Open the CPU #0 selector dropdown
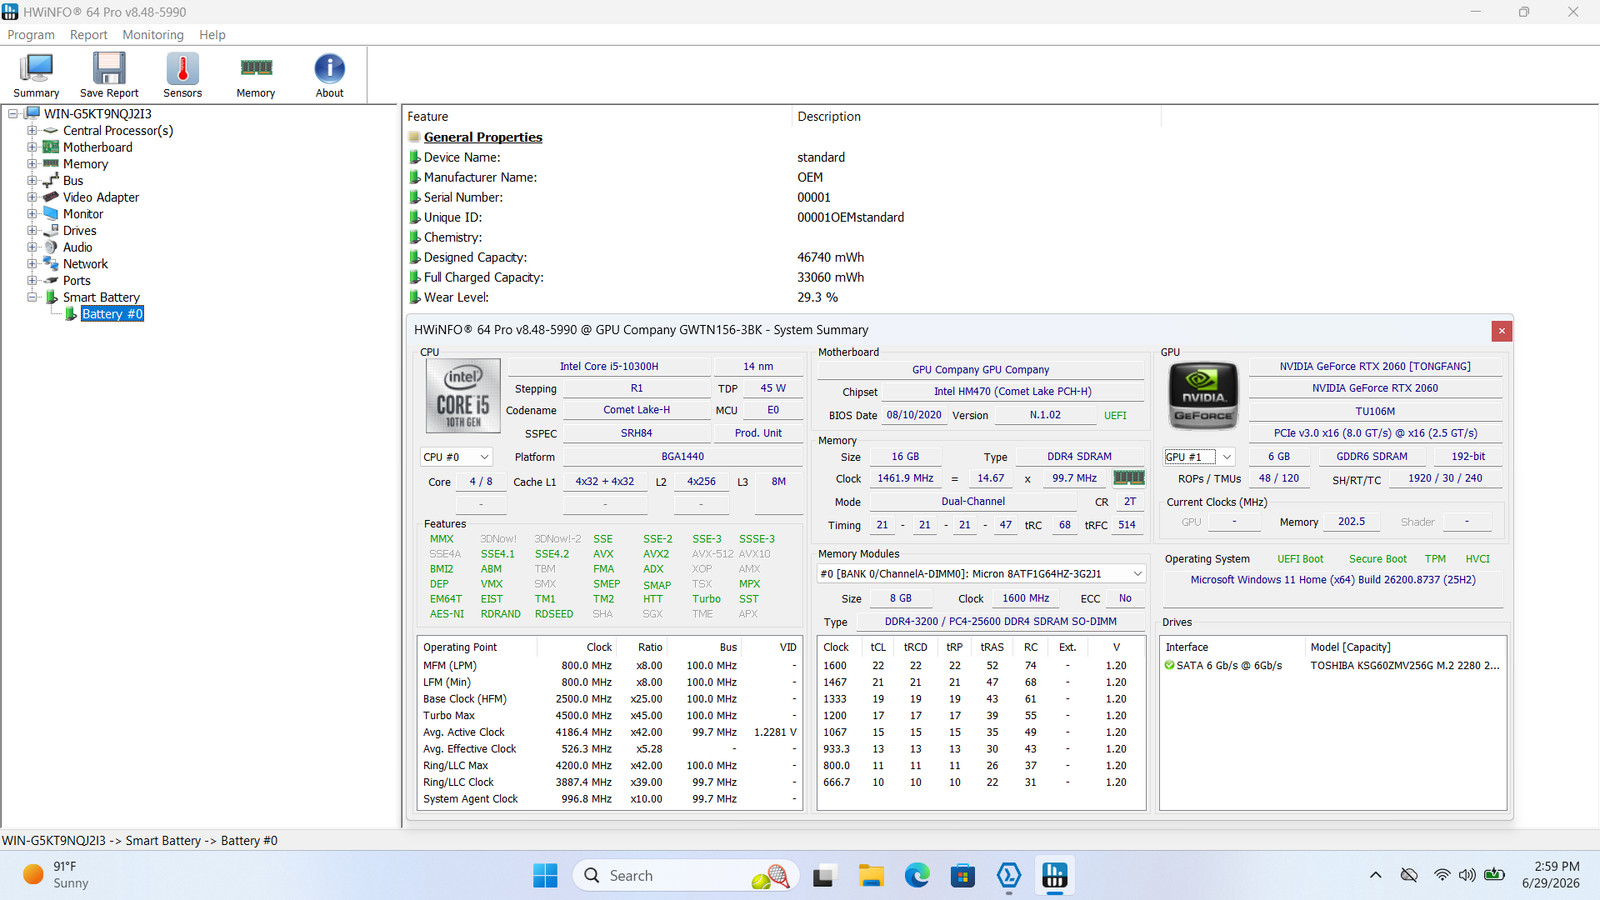The height and width of the screenshot is (900, 1600). (x=457, y=457)
